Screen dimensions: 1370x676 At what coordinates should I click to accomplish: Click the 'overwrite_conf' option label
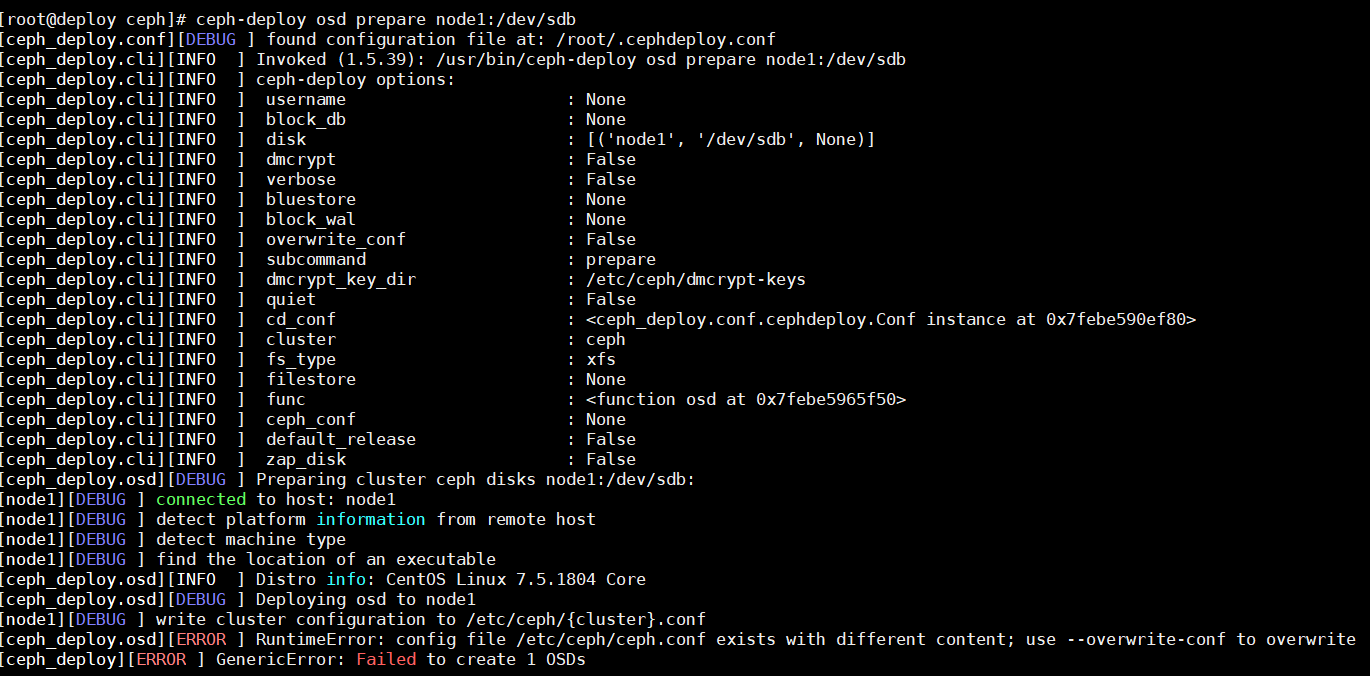pos(336,239)
